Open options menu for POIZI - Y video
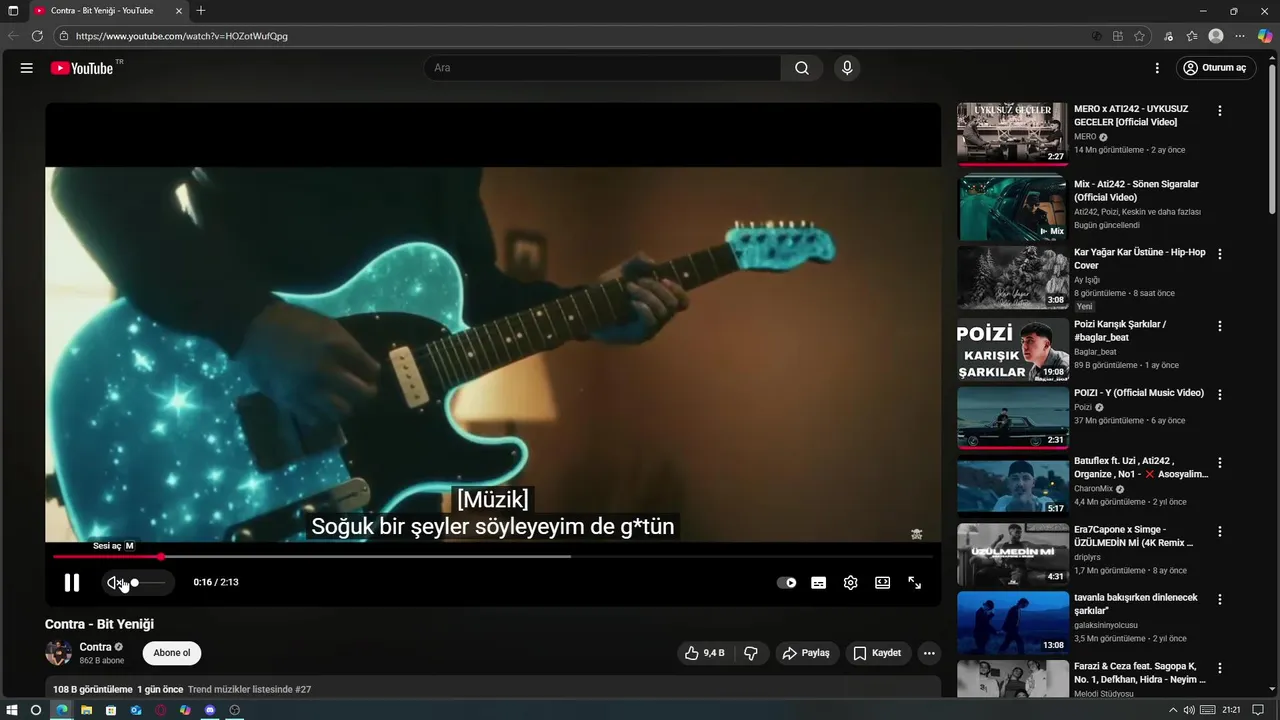This screenshot has width=1280, height=720. (x=1219, y=394)
